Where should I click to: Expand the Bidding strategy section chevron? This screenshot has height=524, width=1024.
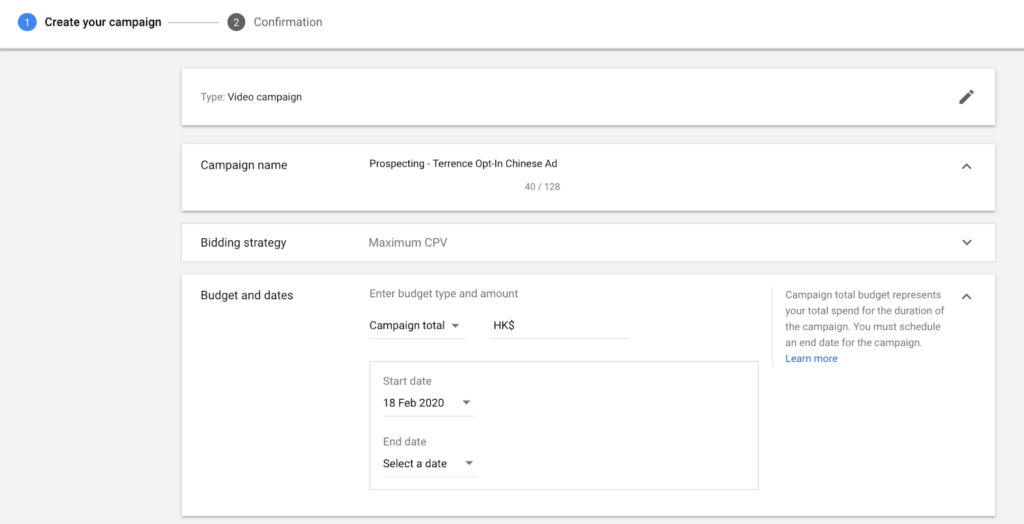click(967, 242)
